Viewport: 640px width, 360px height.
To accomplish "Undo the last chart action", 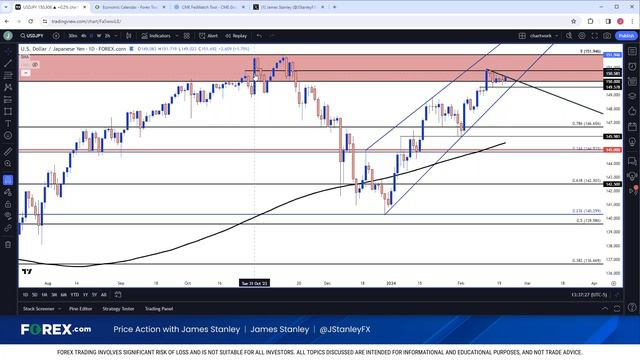I will pyautogui.click(x=259, y=36).
